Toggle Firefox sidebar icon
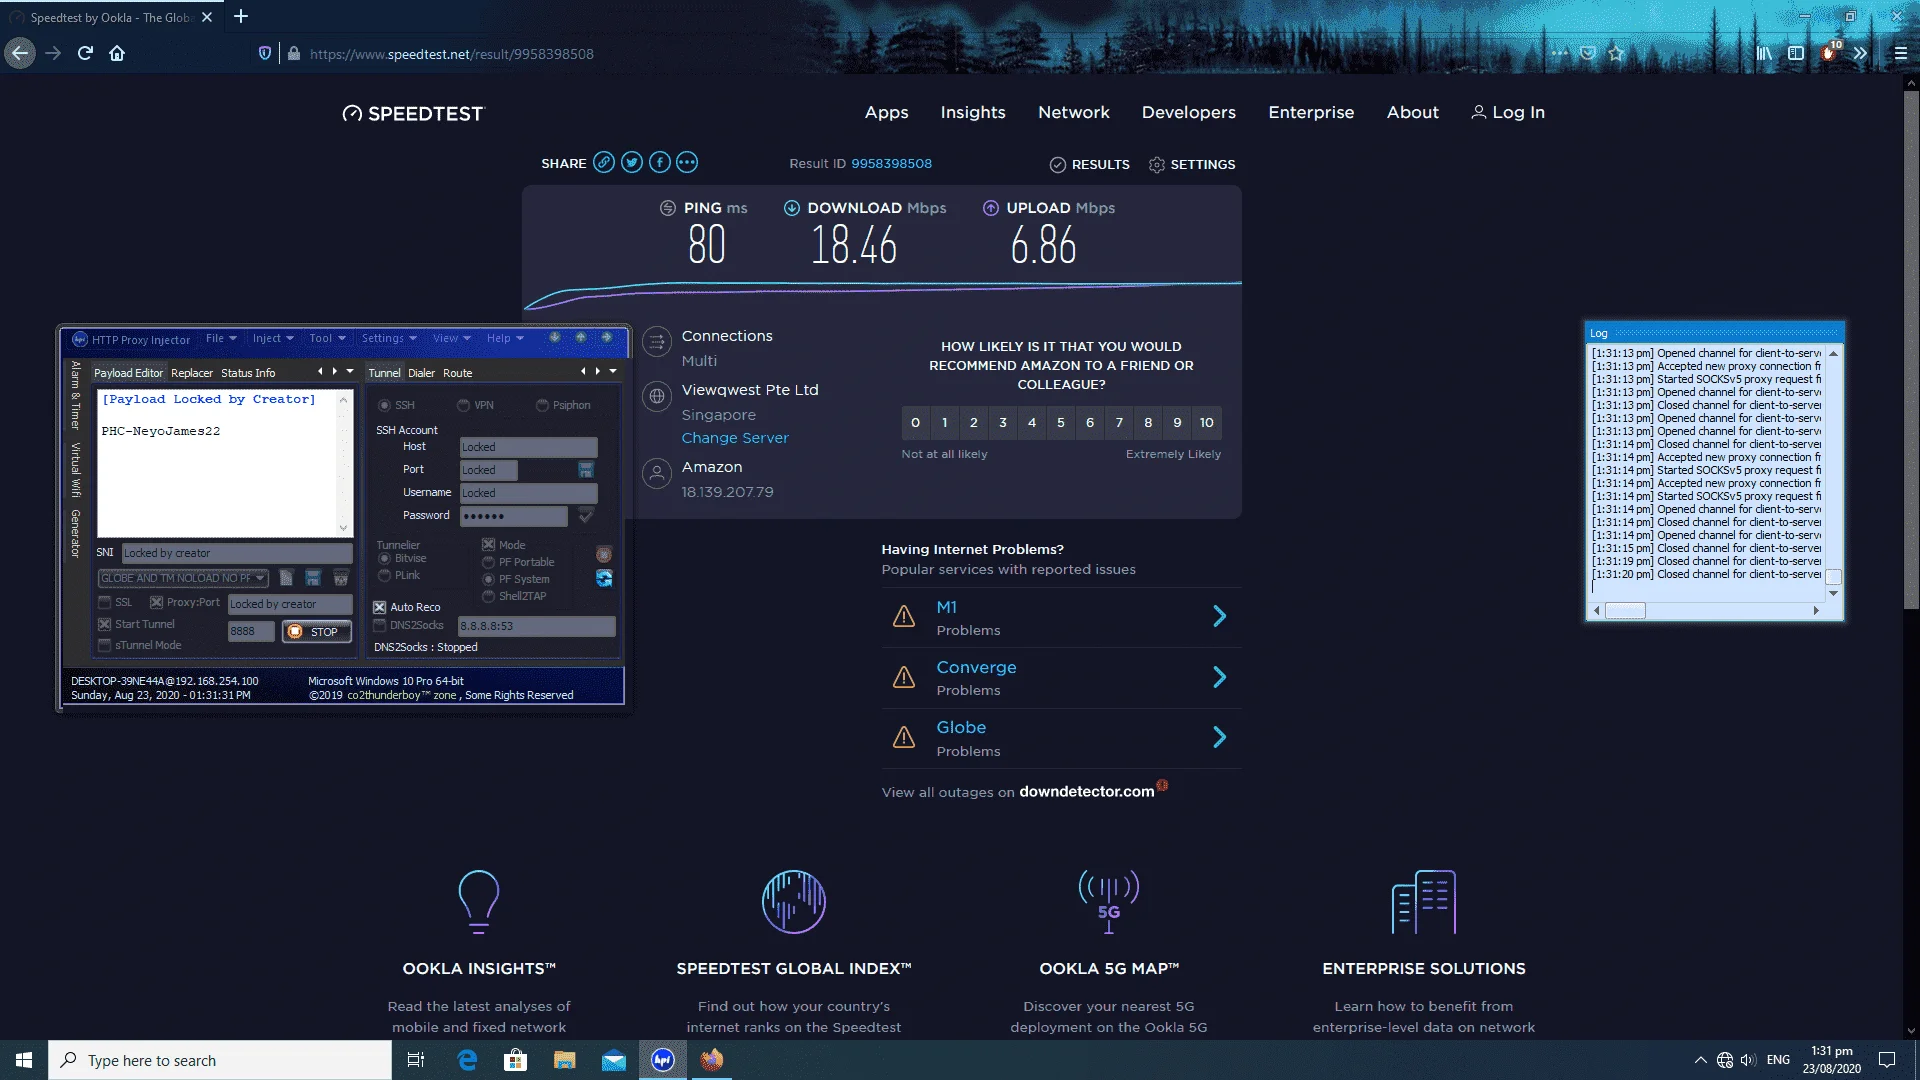This screenshot has width=1920, height=1080. pos(1796,53)
